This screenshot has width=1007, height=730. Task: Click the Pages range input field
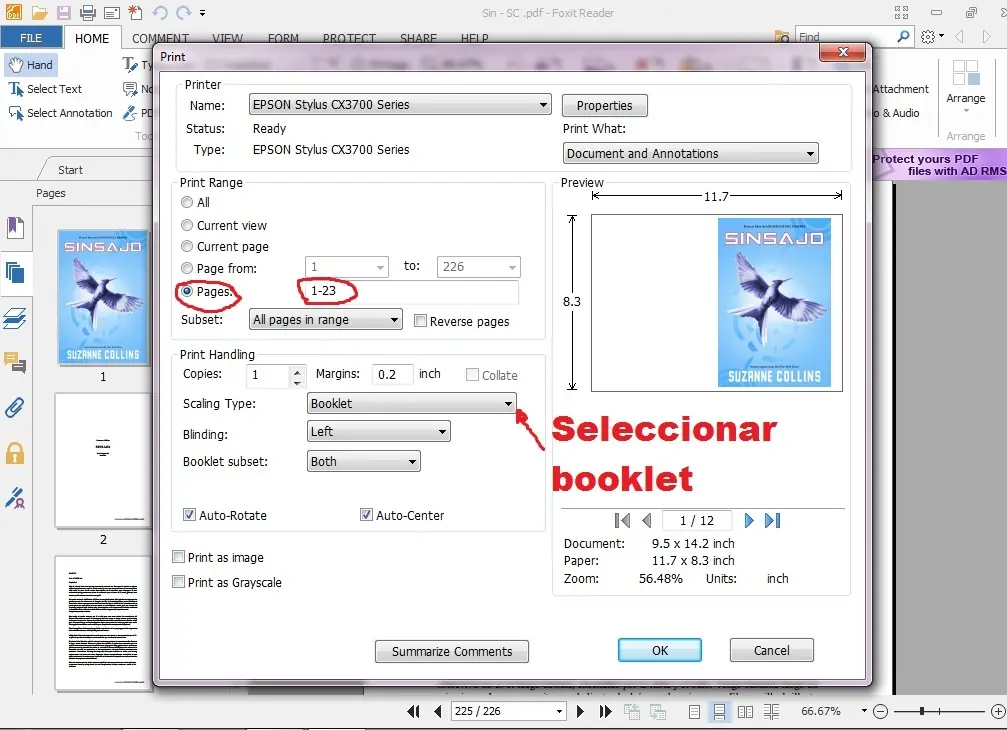[x=412, y=291]
